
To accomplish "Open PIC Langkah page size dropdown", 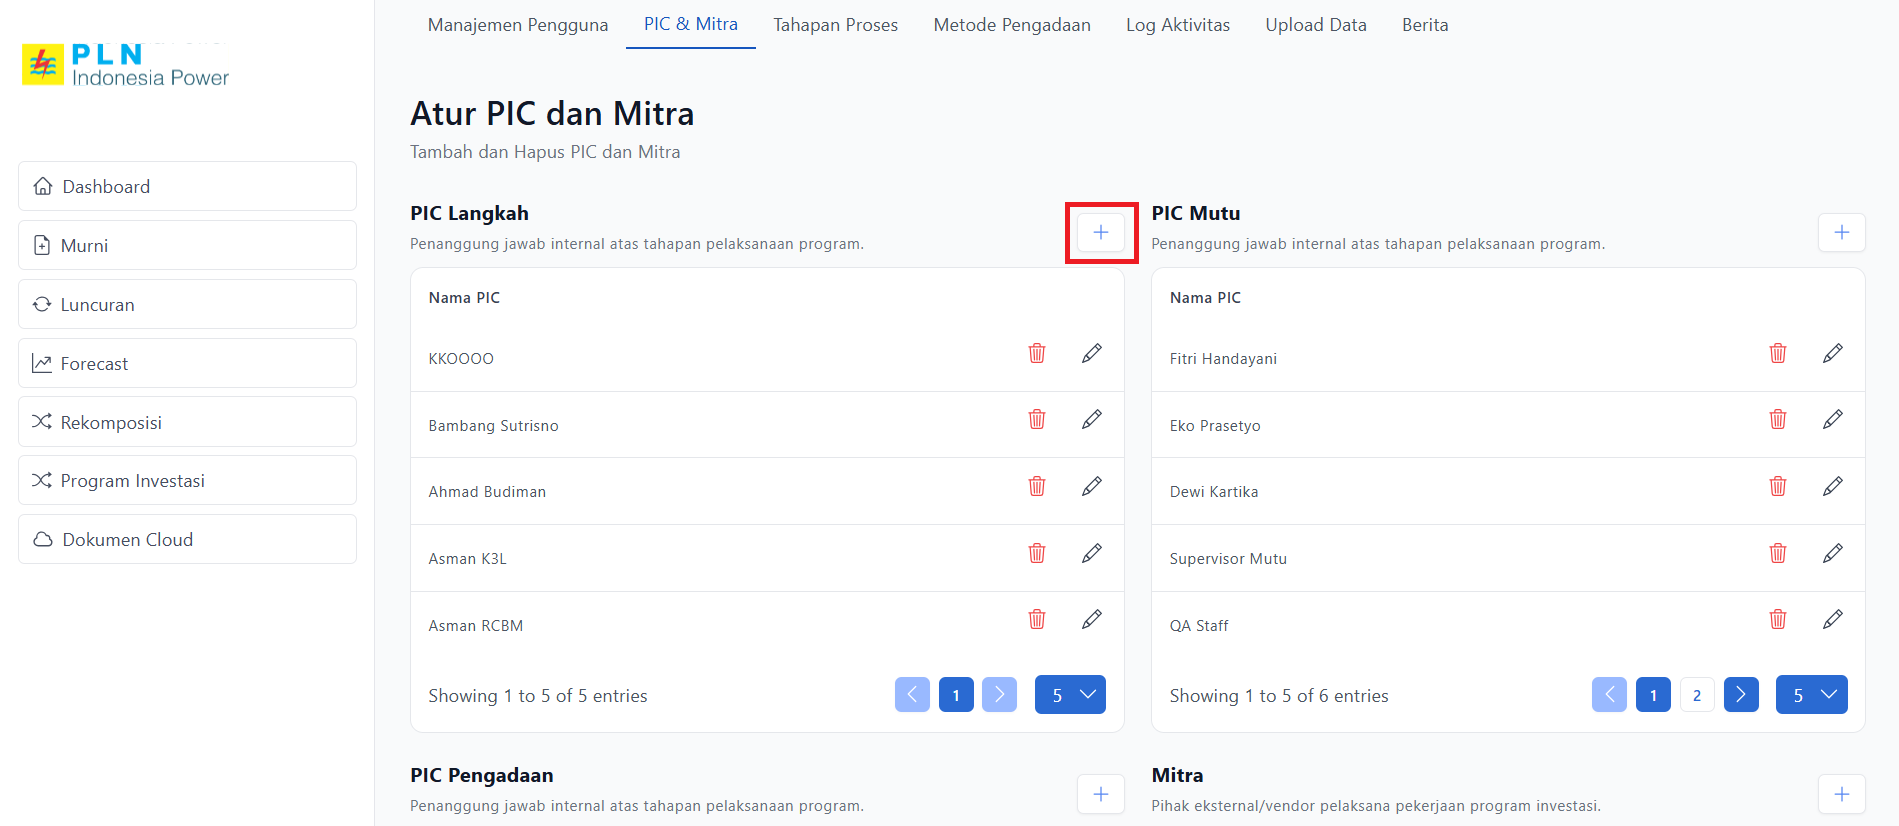I will (1070, 695).
